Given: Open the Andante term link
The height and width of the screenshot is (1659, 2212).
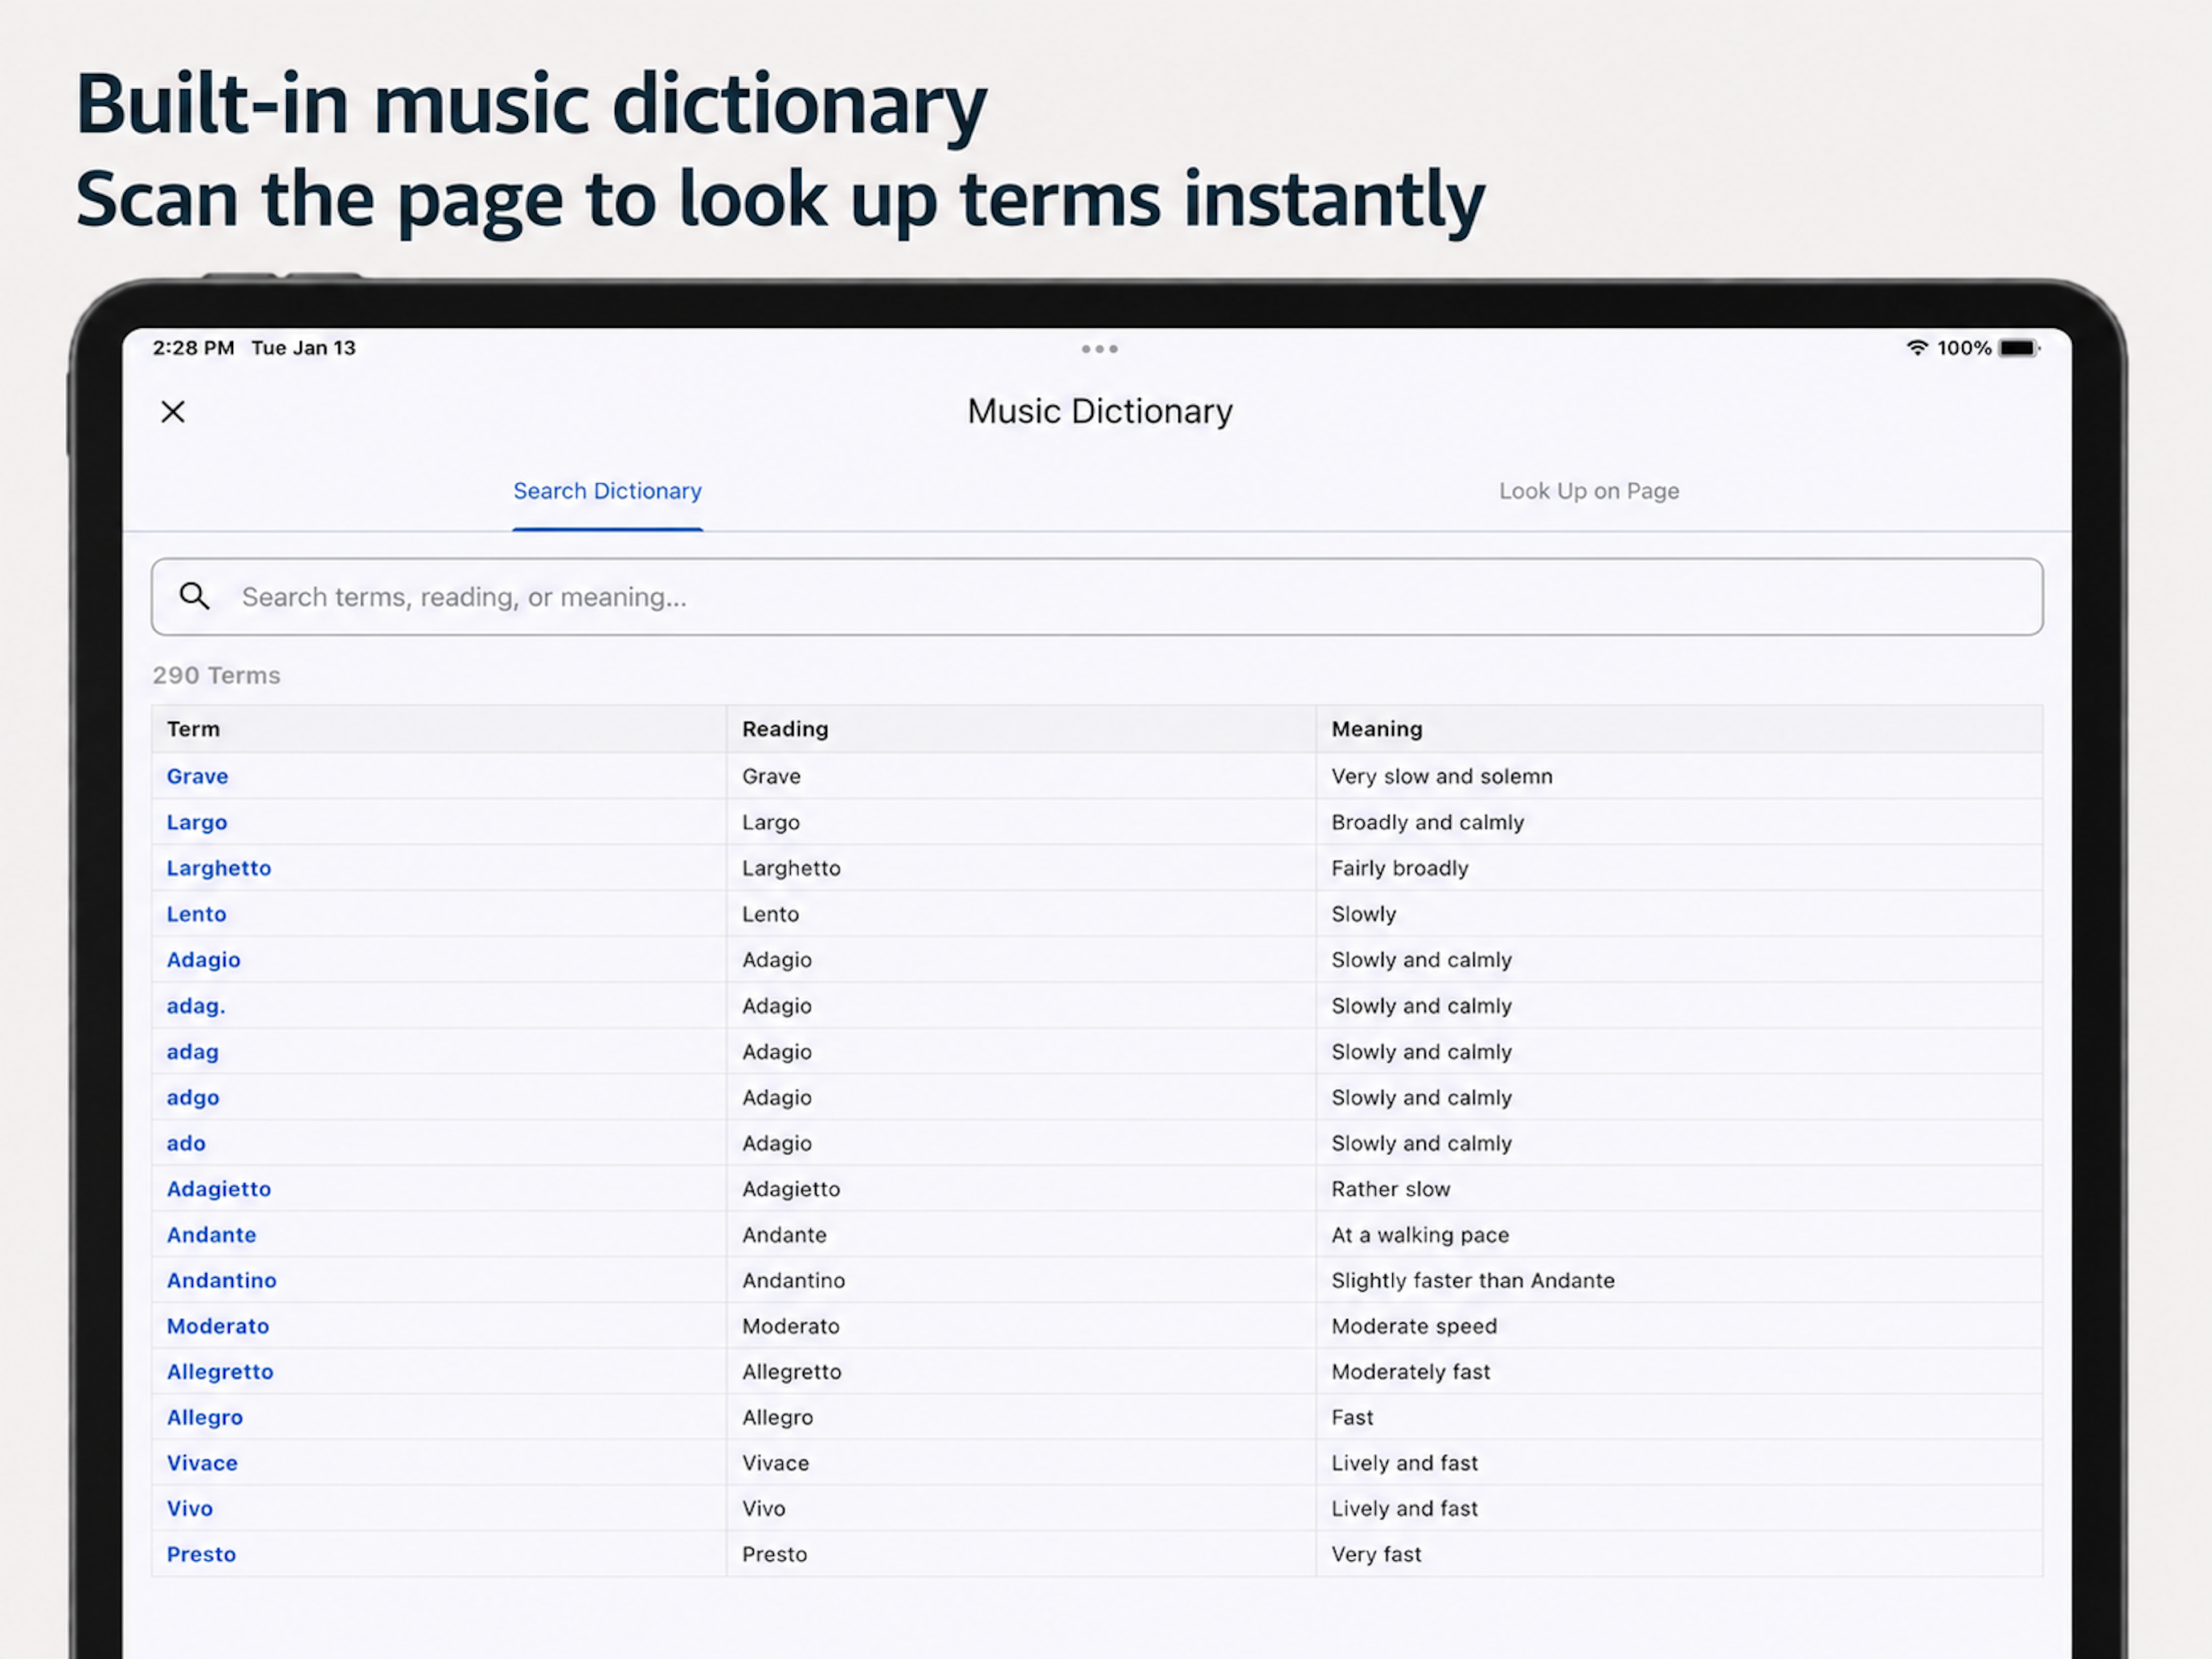Looking at the screenshot, I should (x=211, y=1235).
